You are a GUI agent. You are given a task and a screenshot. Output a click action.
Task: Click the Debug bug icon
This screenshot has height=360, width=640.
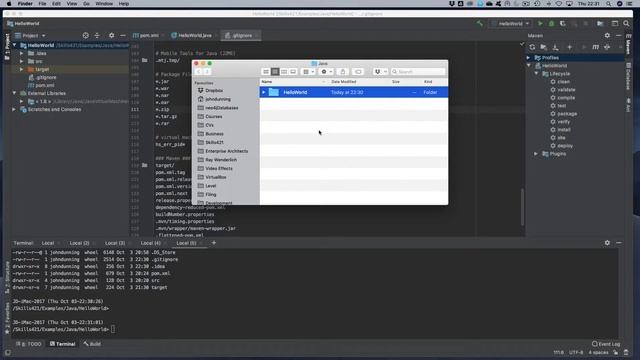551,24
